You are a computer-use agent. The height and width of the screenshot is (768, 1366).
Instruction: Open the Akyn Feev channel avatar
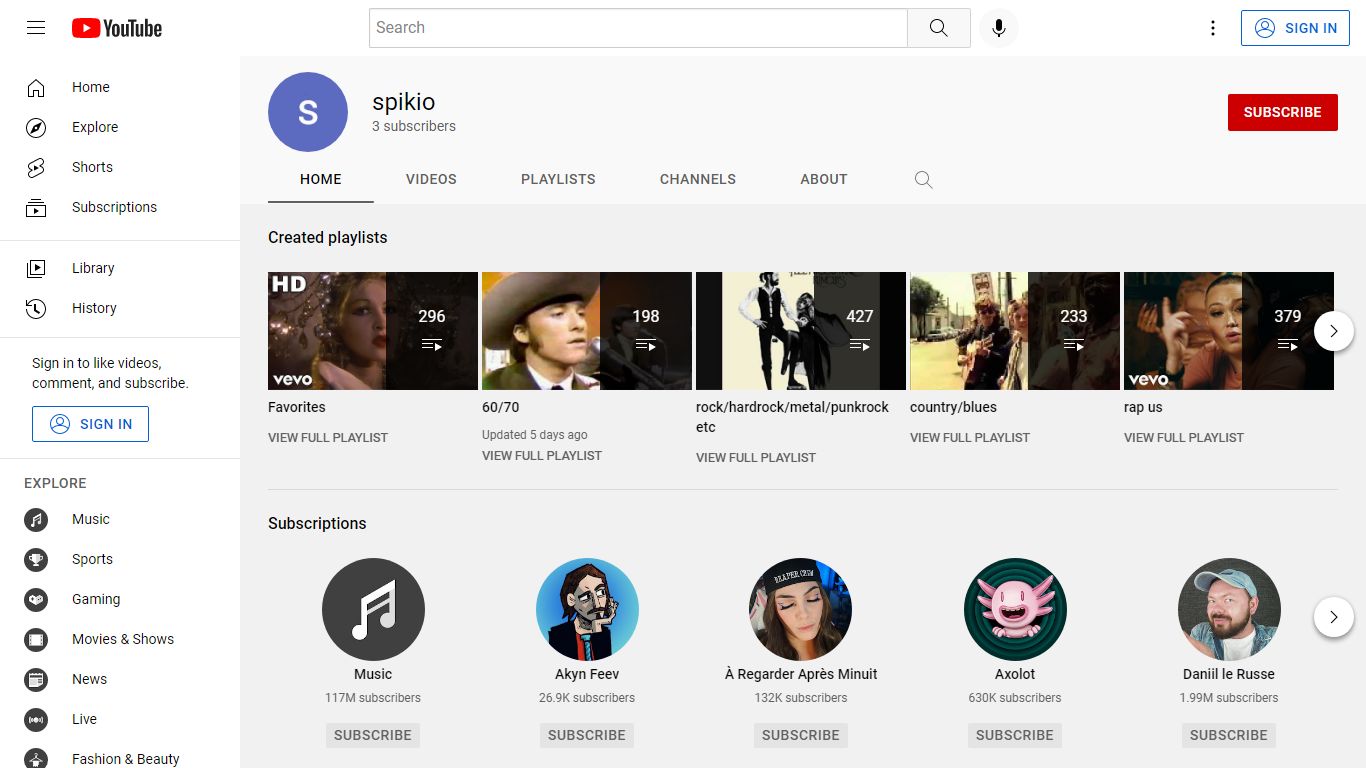[x=587, y=609]
